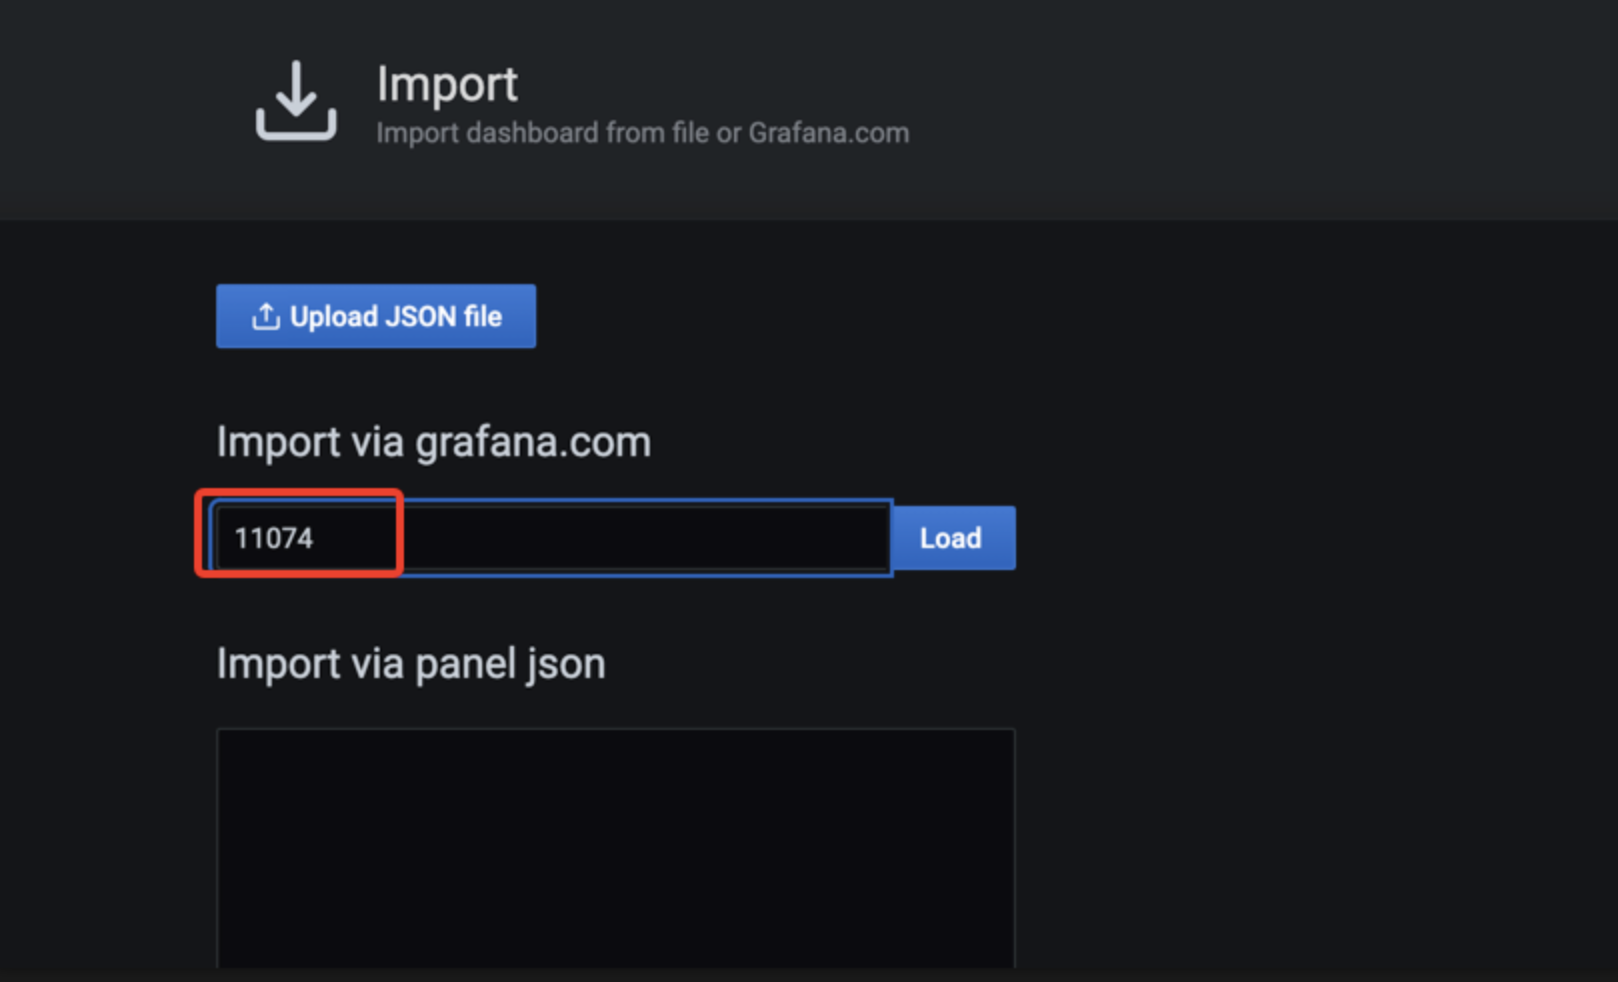
Task: Focus the grafana.com dashboard ID input field
Action: [x=552, y=538]
